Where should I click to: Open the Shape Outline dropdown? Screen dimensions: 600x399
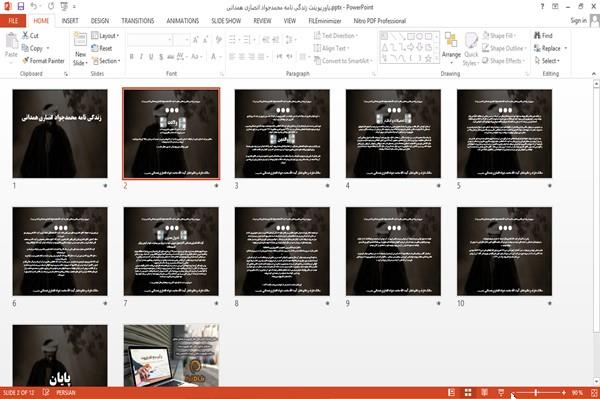click(504, 48)
